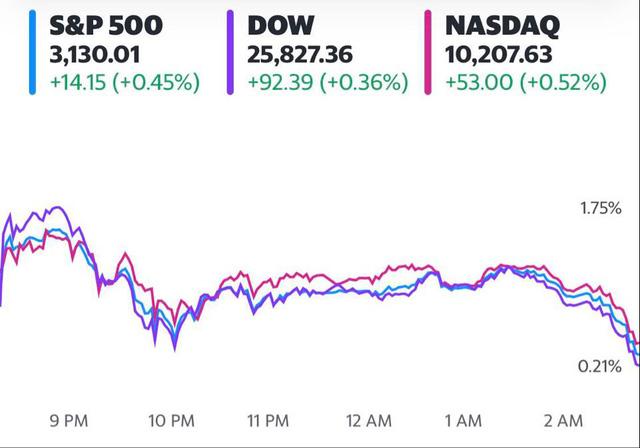Click the 12 AM time axis label
The height and width of the screenshot is (448, 640).
tap(369, 421)
